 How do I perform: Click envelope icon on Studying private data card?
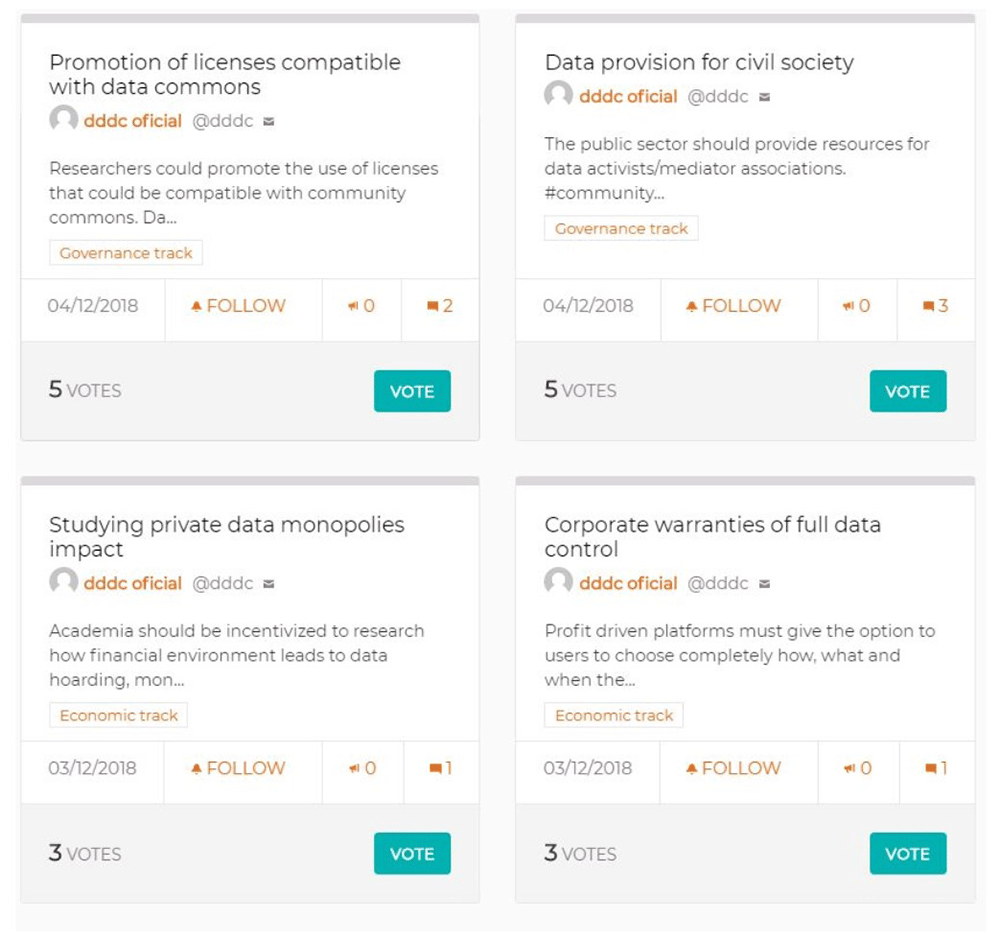[x=268, y=584]
